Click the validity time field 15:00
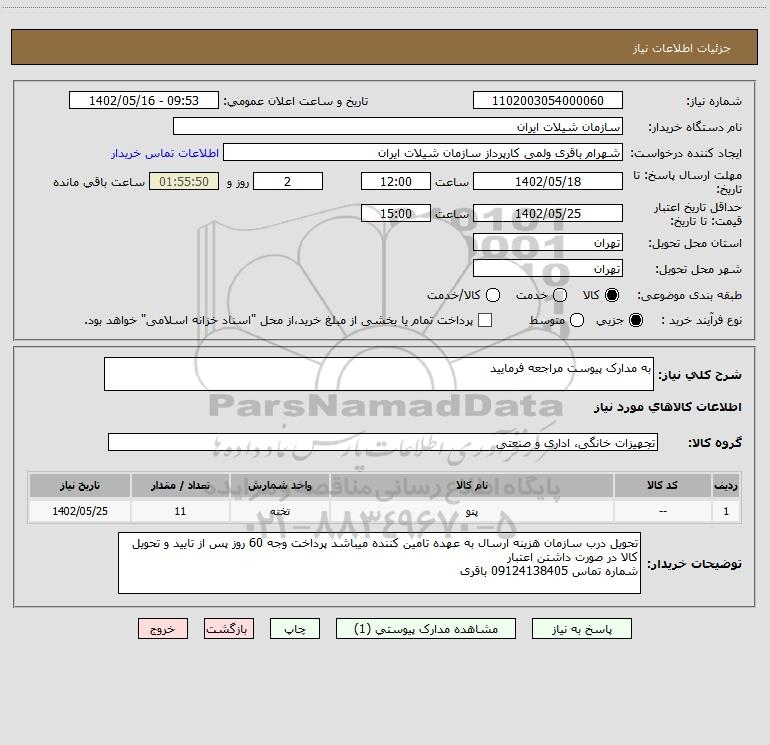This screenshot has height=745, width=770. coord(396,213)
